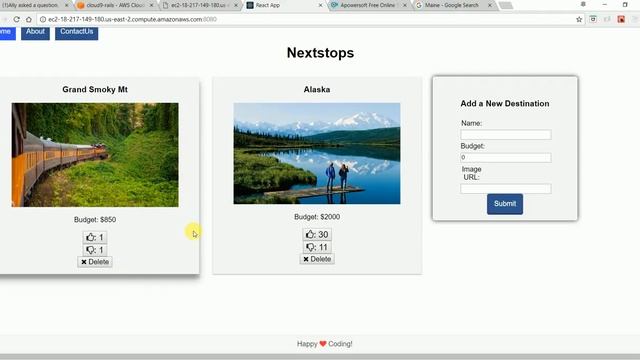The height and width of the screenshot is (360, 640).
Task: Delete the Grand Smoky Mt card
Action: (x=95, y=262)
